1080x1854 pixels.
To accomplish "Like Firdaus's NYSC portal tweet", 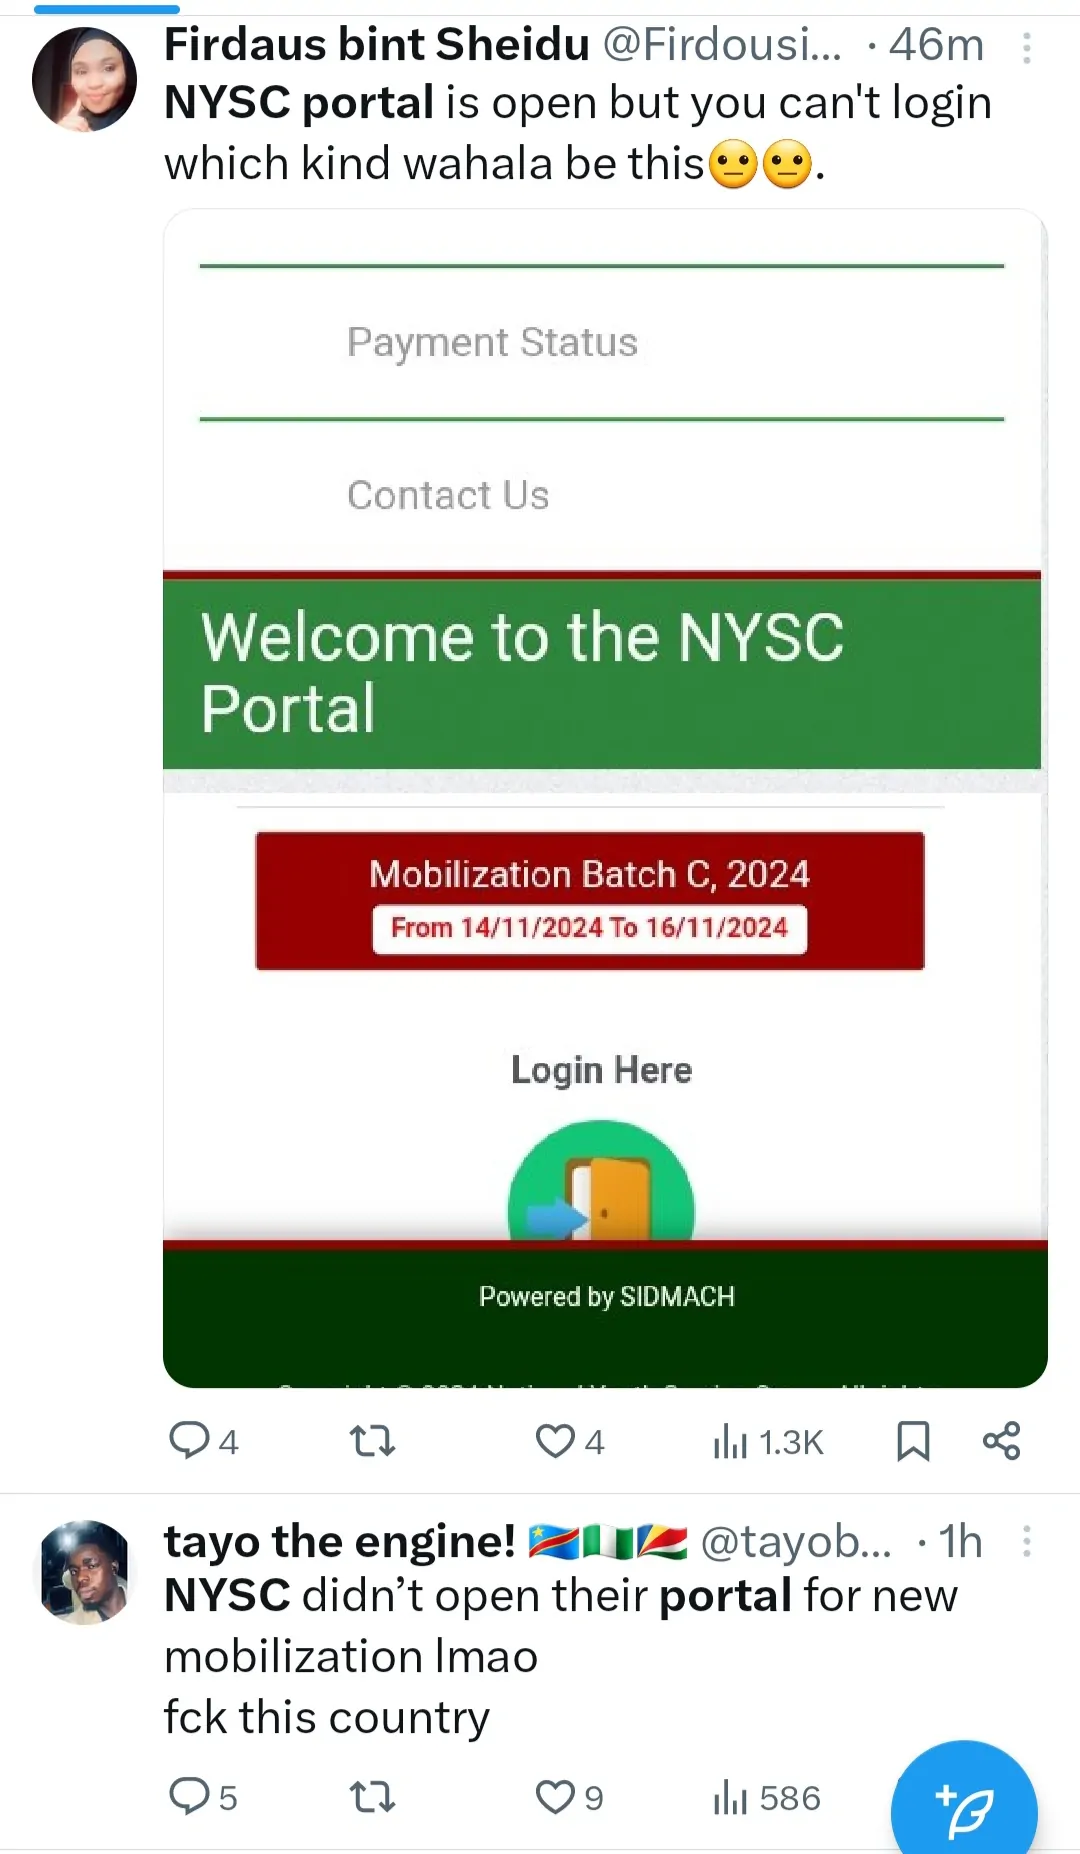I will pyautogui.click(x=555, y=1441).
